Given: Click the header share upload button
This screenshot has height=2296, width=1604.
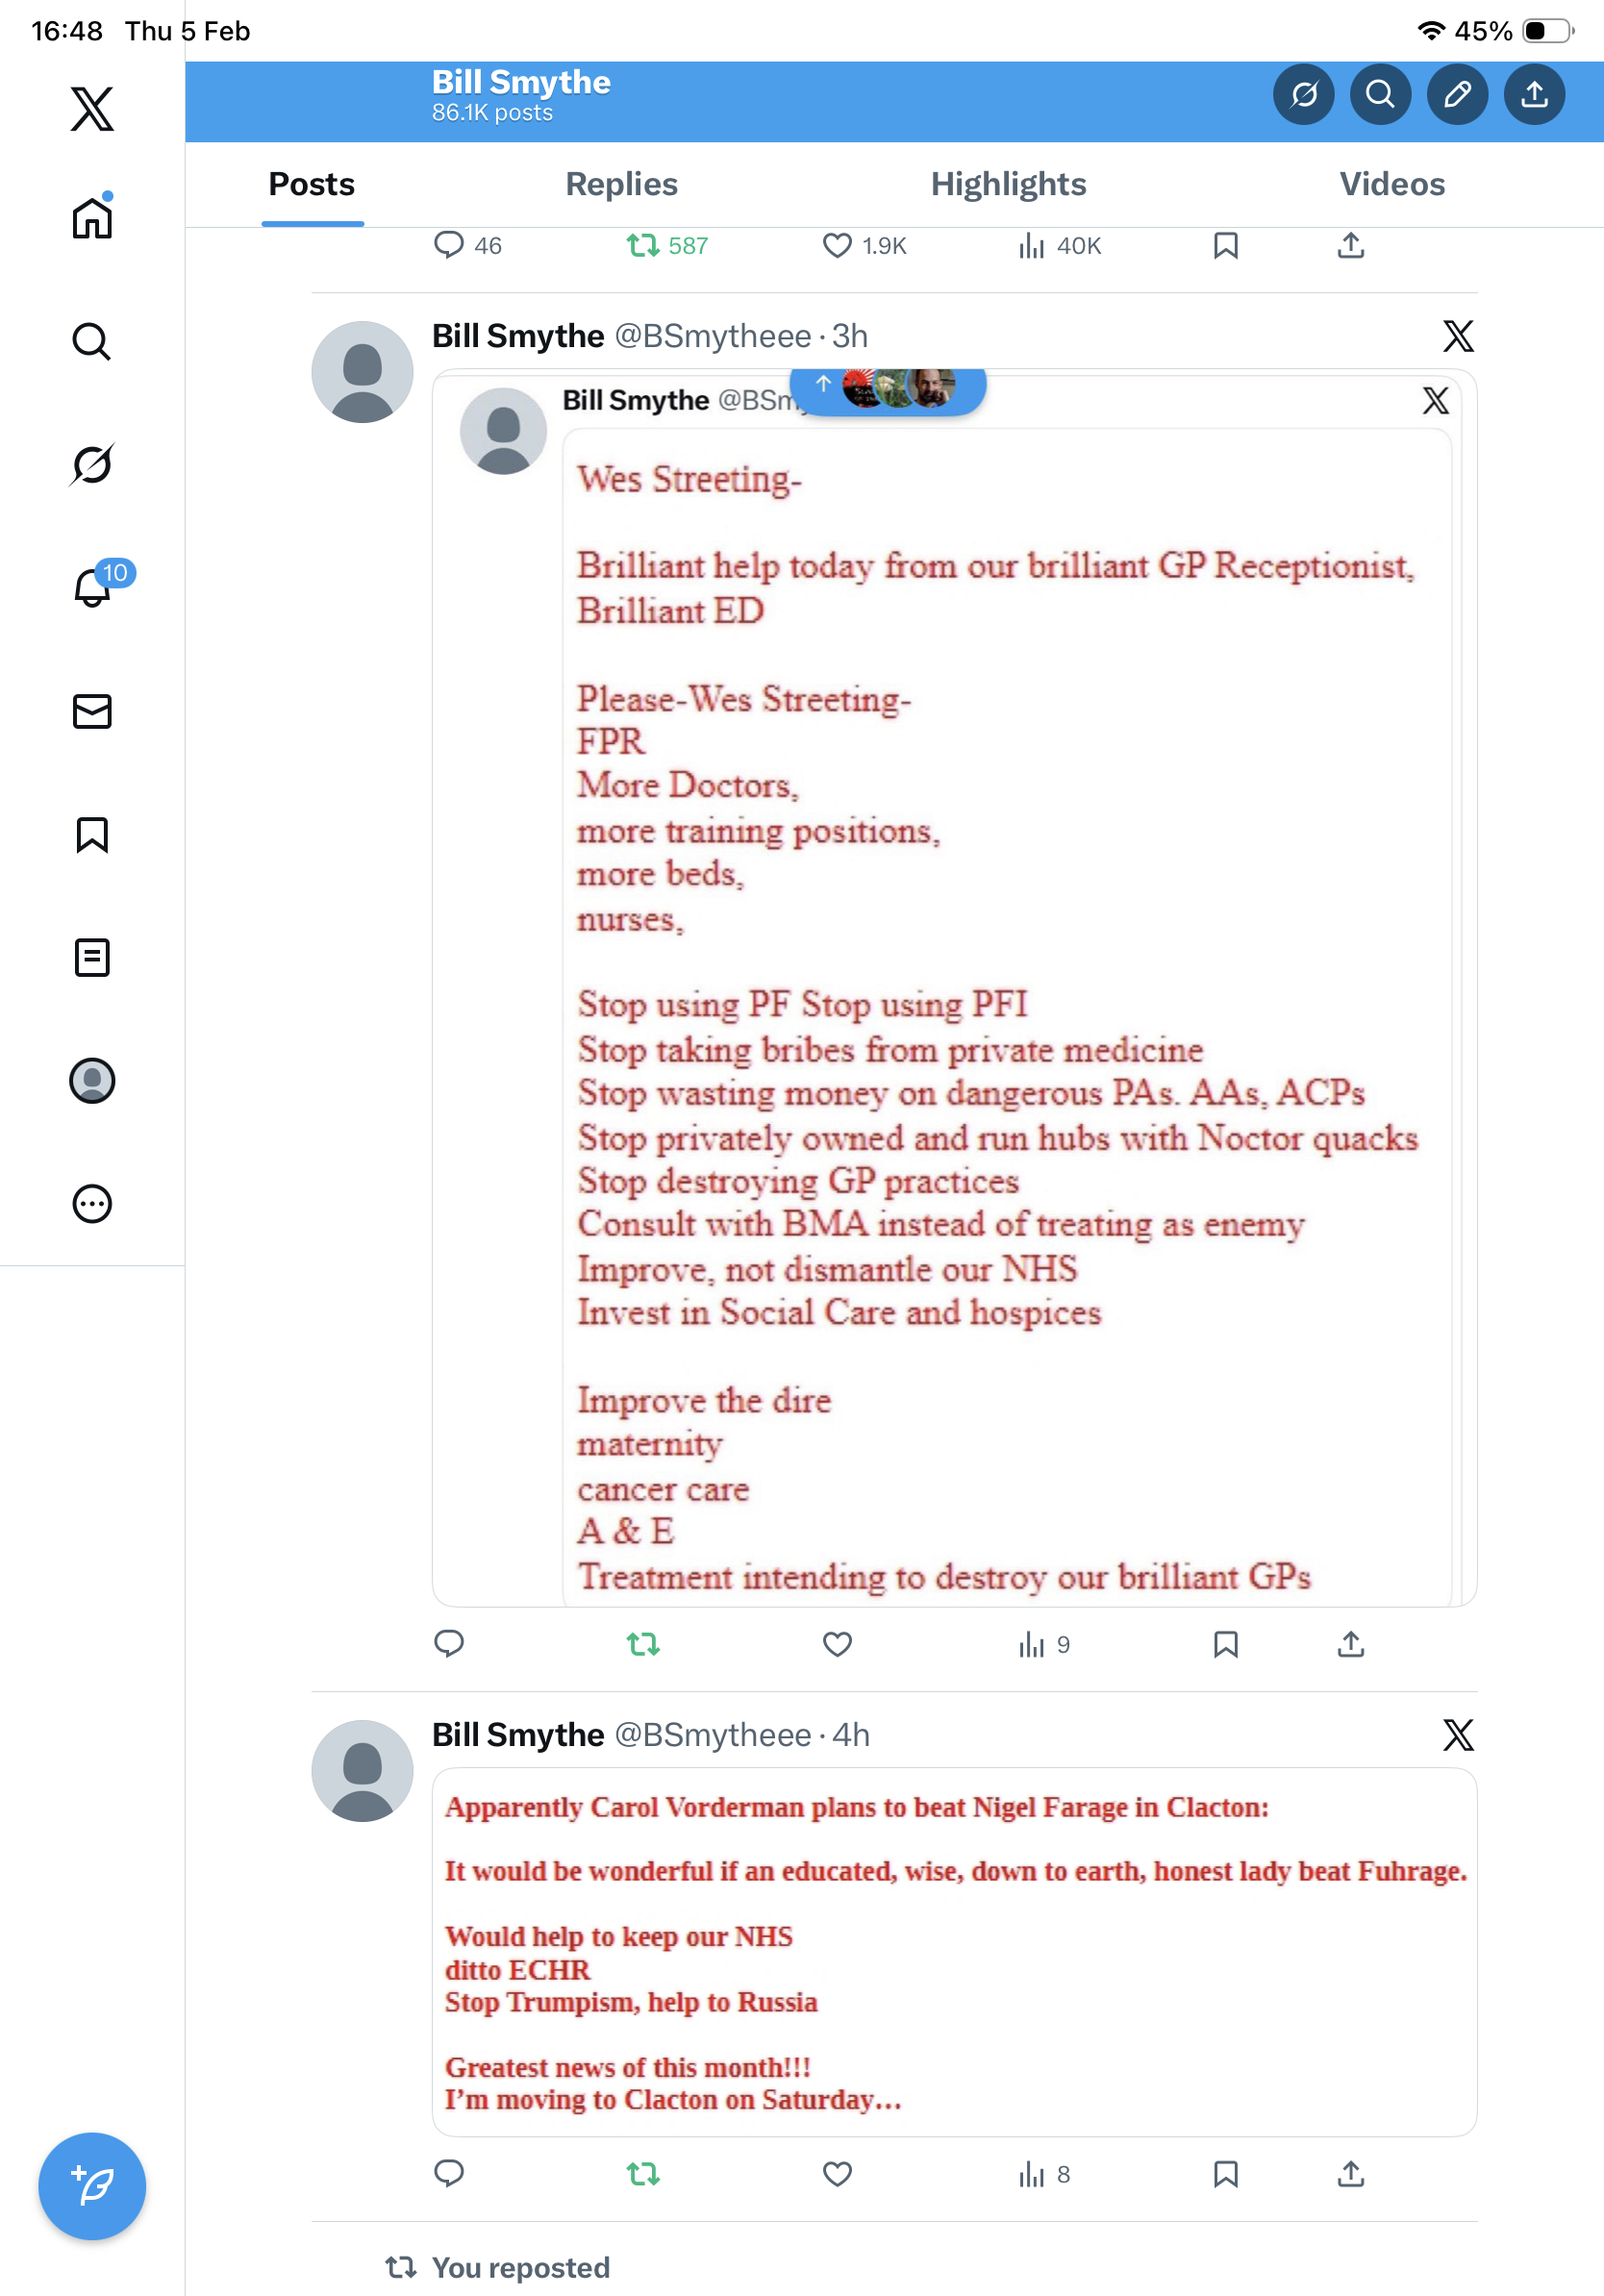Looking at the screenshot, I should pos(1534,94).
